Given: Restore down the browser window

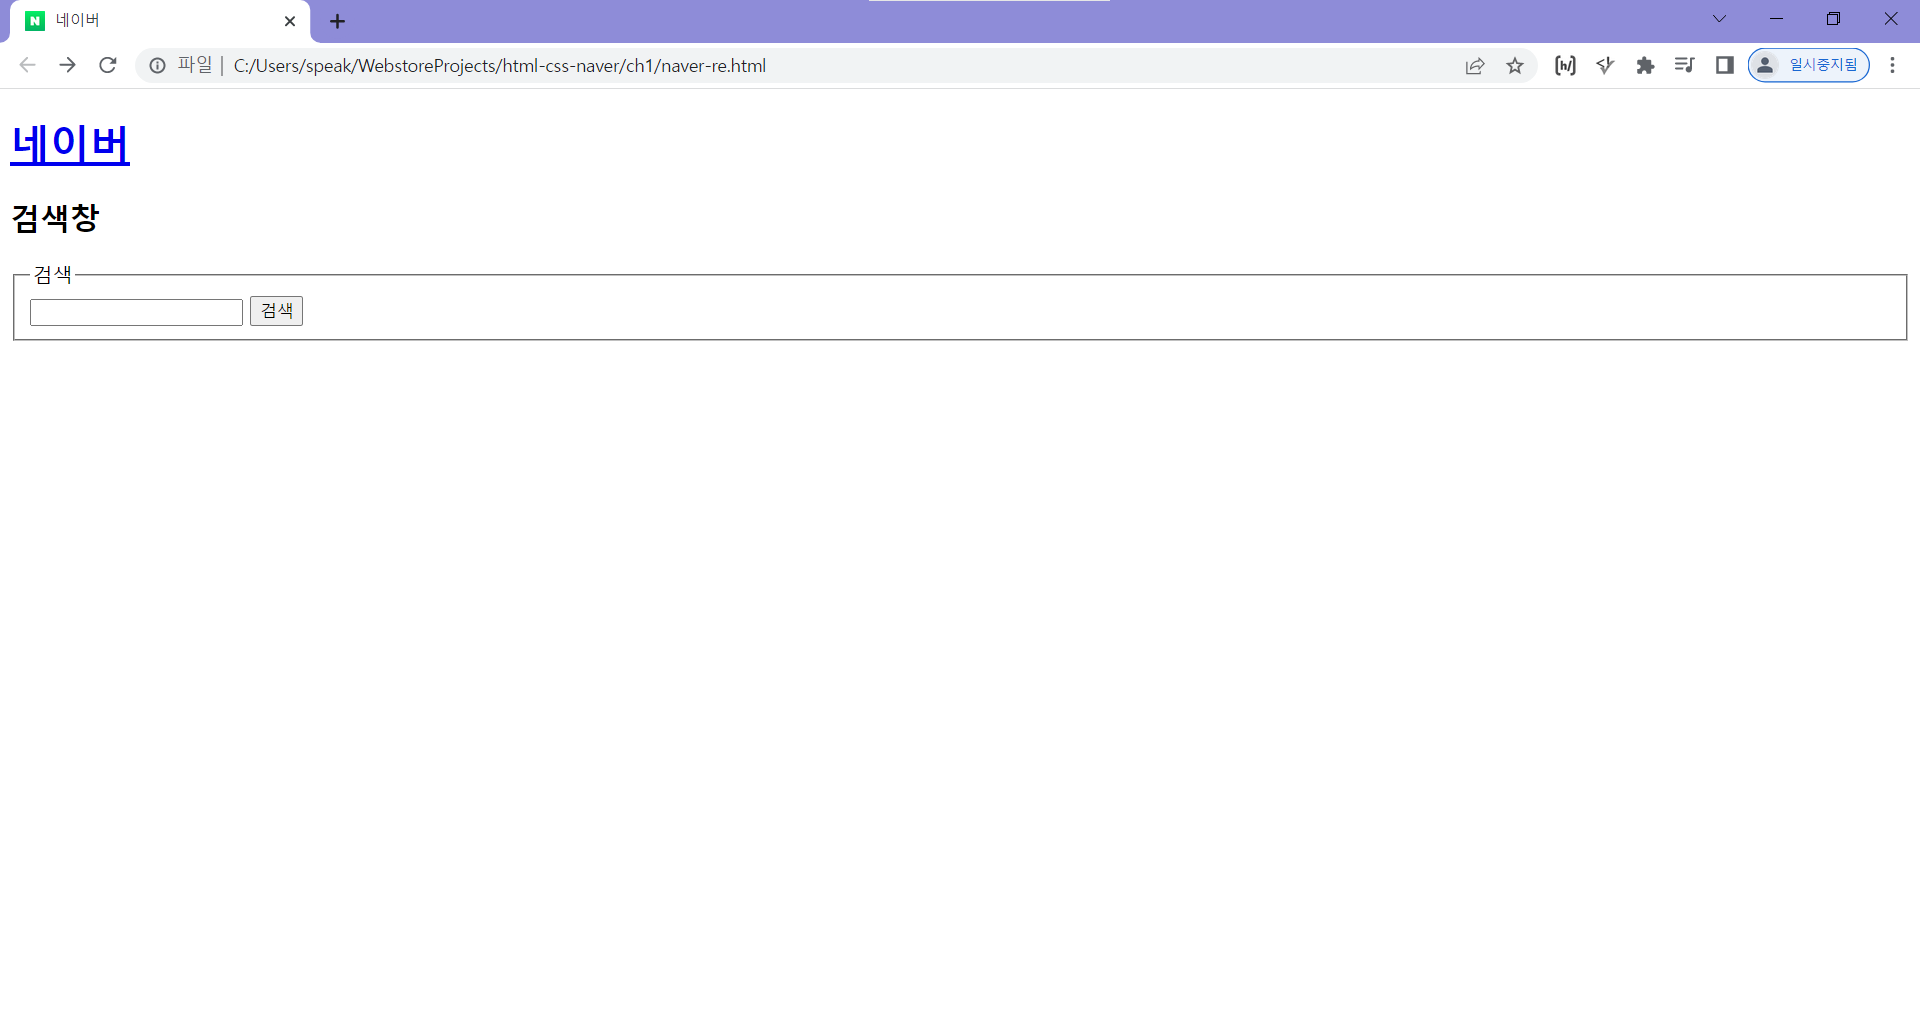Looking at the screenshot, I should 1834,19.
